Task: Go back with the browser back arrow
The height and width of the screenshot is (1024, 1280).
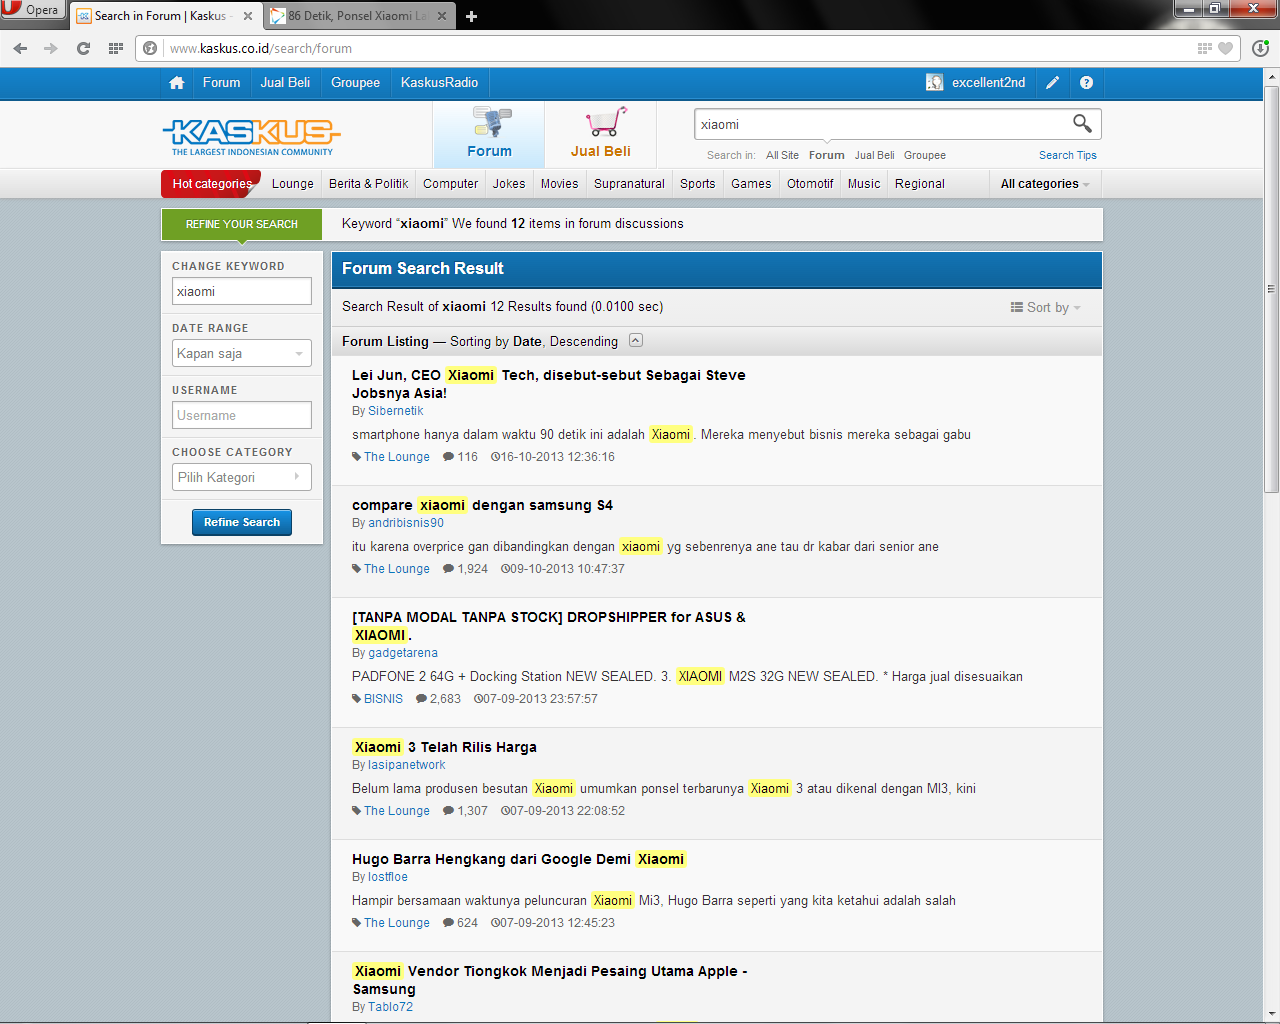Action: [x=20, y=48]
